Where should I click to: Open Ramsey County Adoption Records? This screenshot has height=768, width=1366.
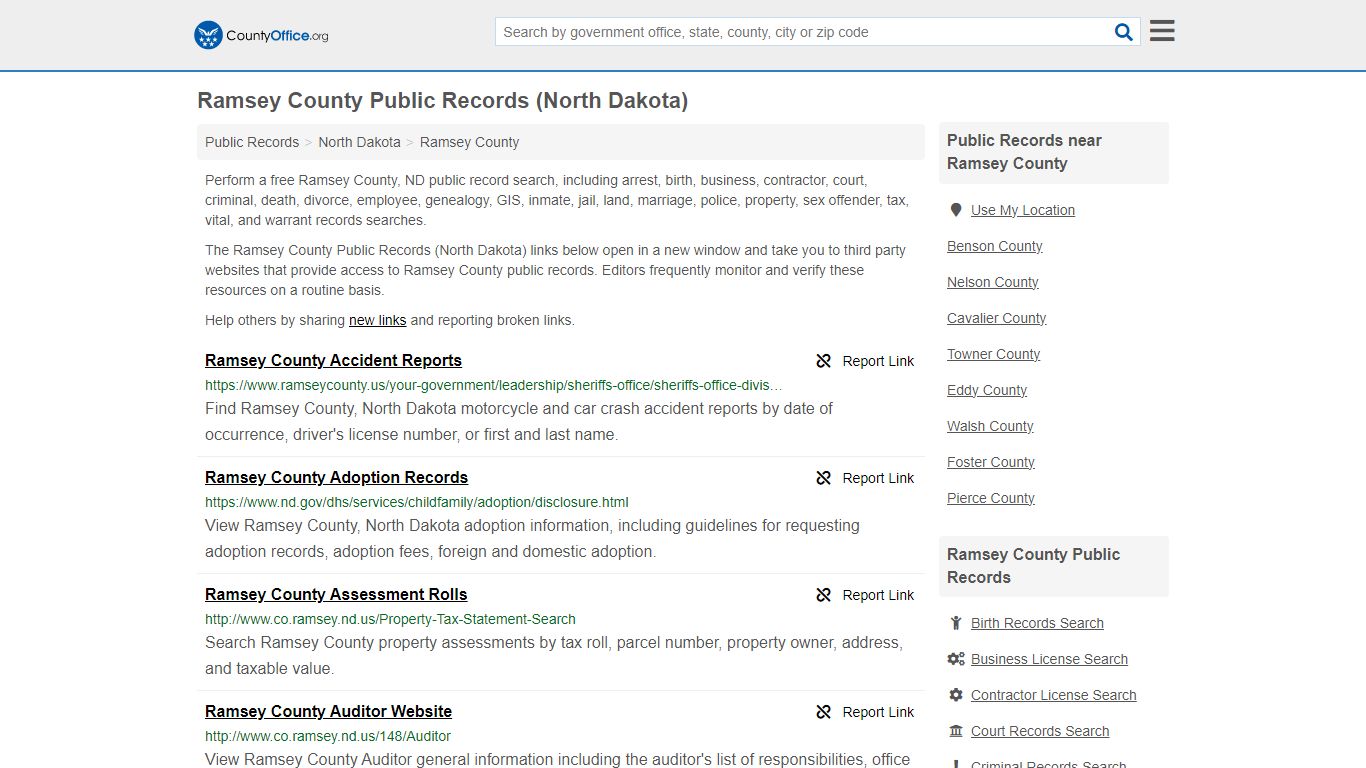coord(336,478)
